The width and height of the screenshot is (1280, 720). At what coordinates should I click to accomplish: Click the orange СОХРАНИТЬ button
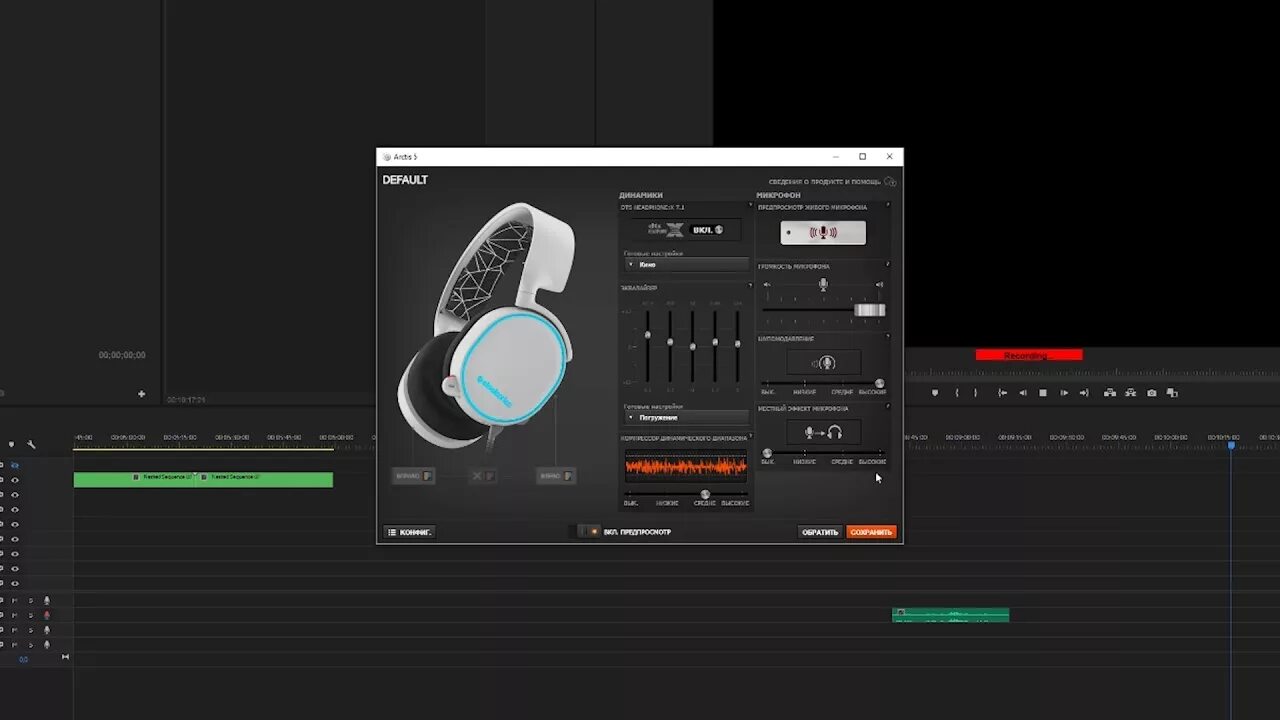click(x=871, y=532)
